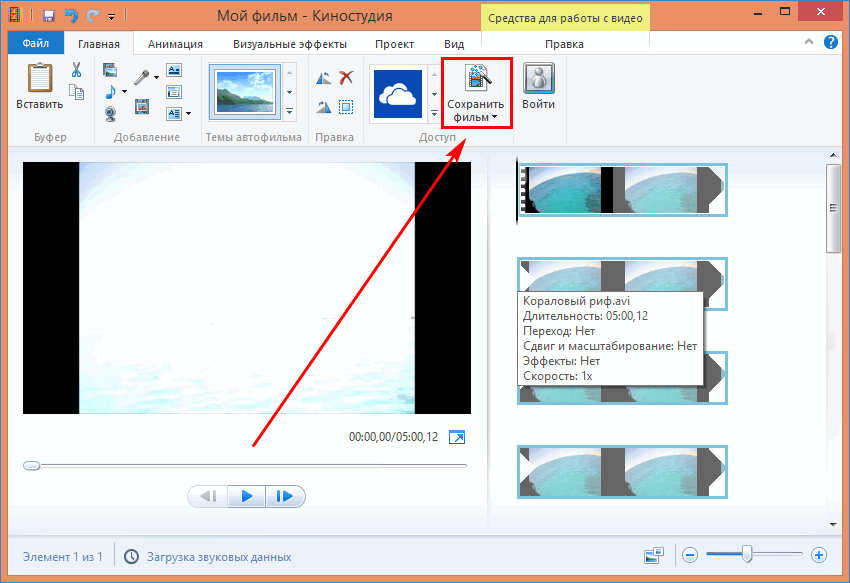850x583 pixels.
Task: Open the Файл menu
Action: [35, 44]
